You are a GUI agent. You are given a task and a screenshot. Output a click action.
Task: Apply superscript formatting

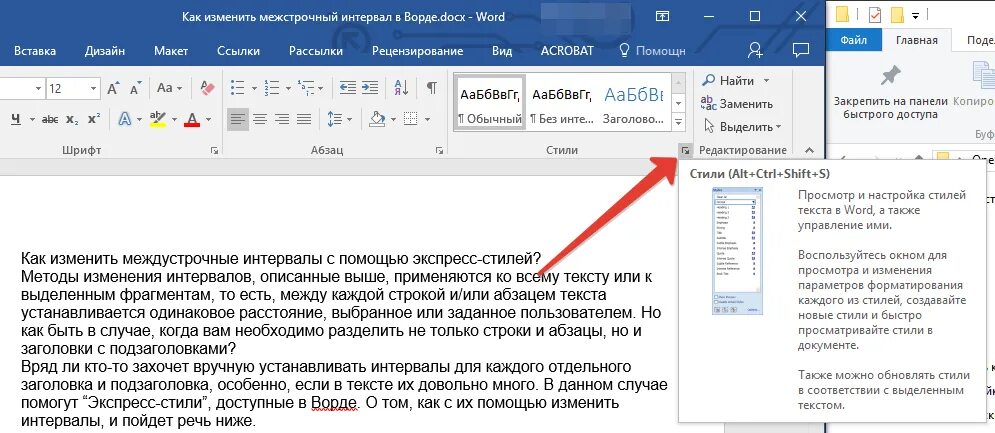(94, 119)
